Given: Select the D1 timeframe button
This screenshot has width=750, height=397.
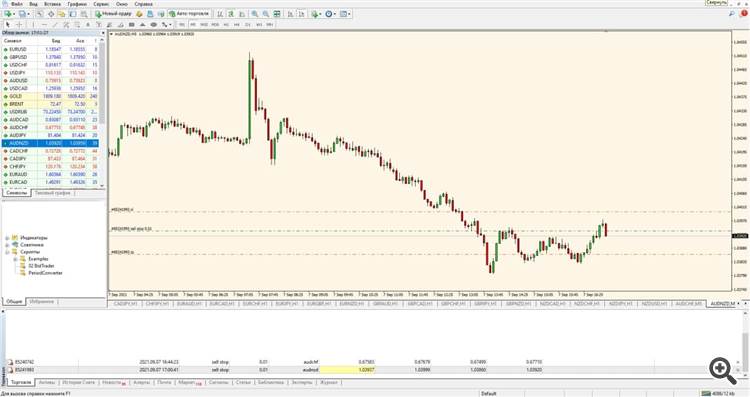Looking at the screenshot, I should coord(248,24).
